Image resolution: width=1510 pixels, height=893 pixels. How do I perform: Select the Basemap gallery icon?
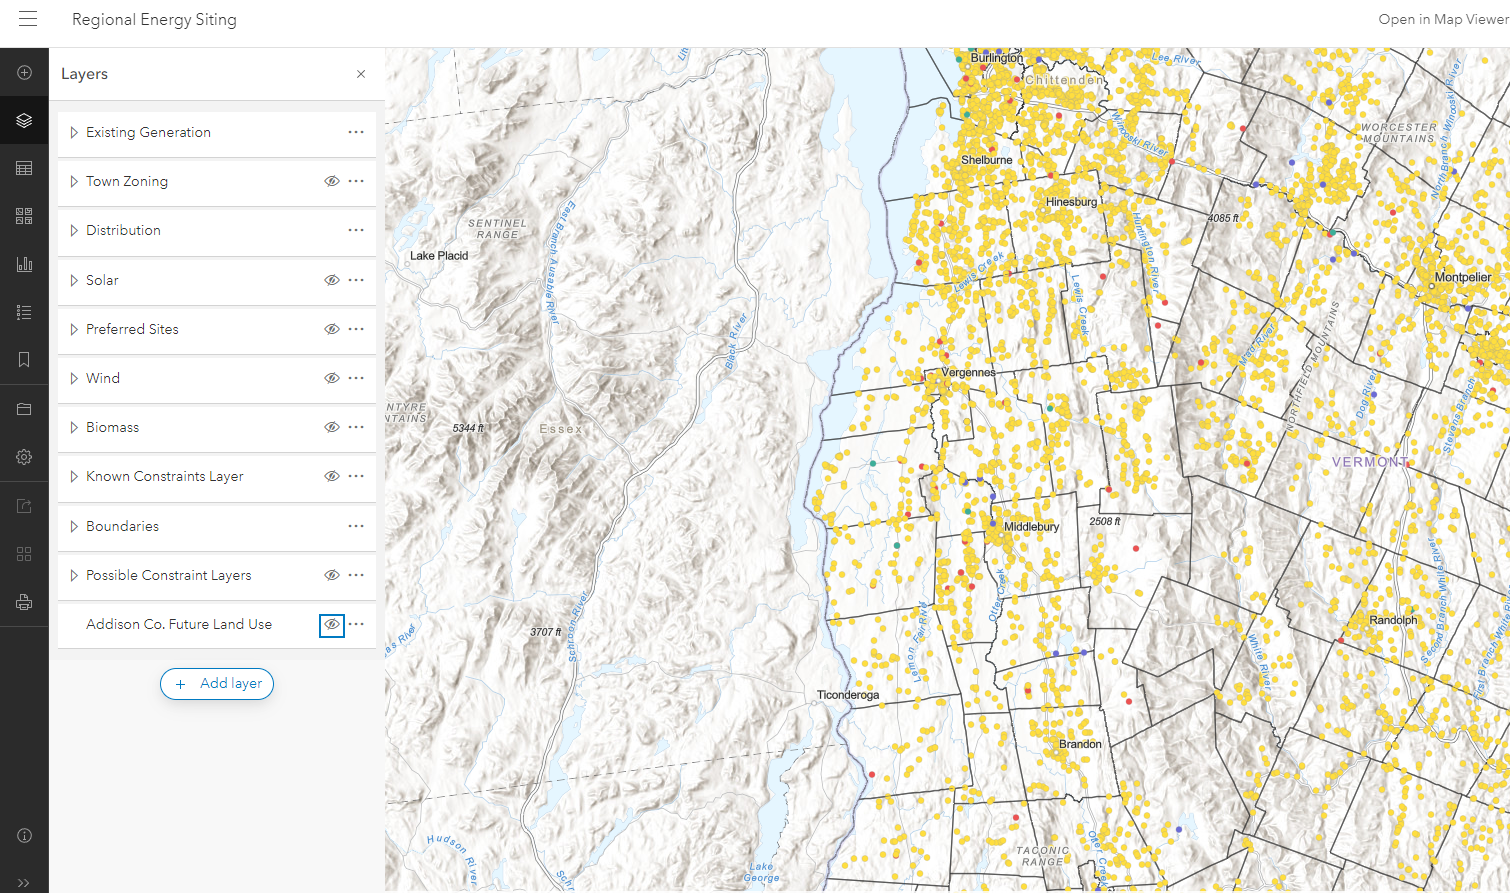[x=24, y=215]
